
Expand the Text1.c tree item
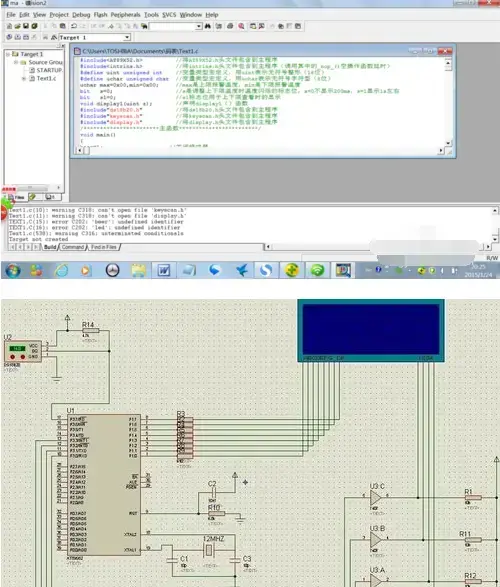[24, 79]
